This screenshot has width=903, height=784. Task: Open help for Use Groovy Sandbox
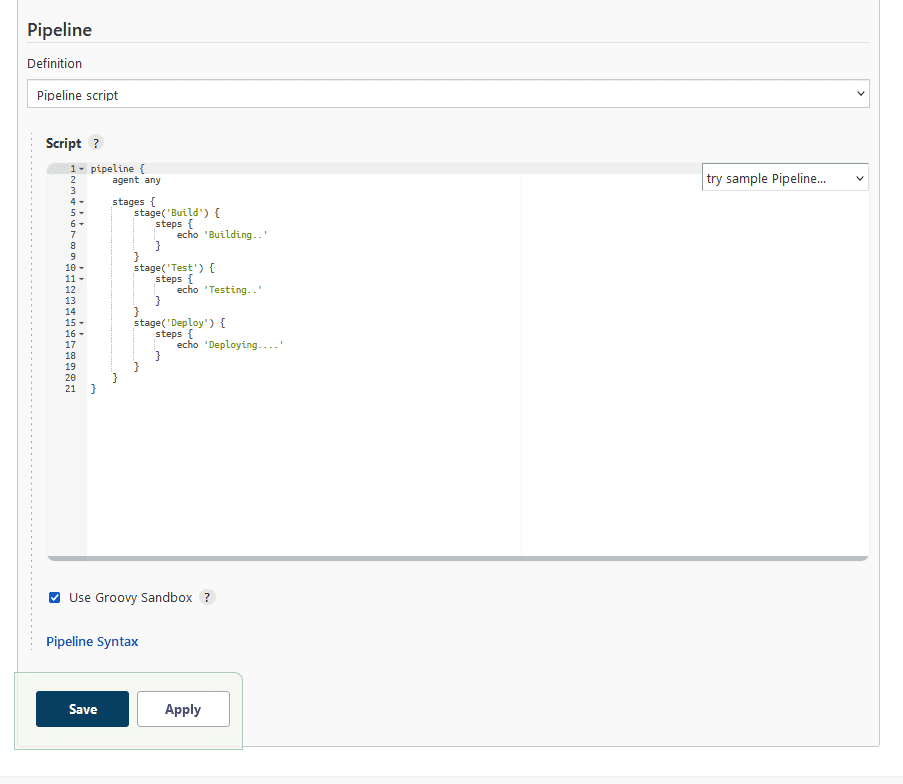click(x=207, y=597)
